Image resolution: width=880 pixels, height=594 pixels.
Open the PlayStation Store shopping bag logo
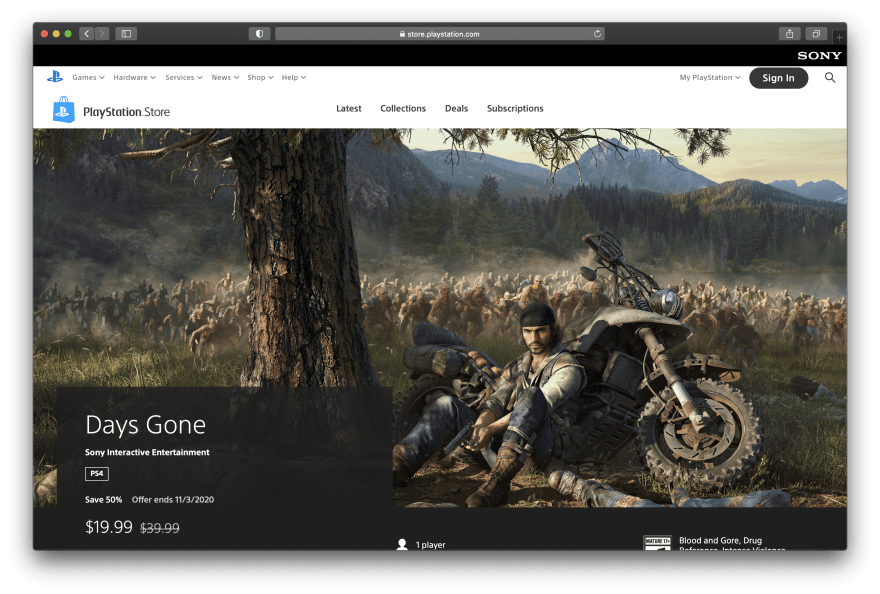point(63,109)
